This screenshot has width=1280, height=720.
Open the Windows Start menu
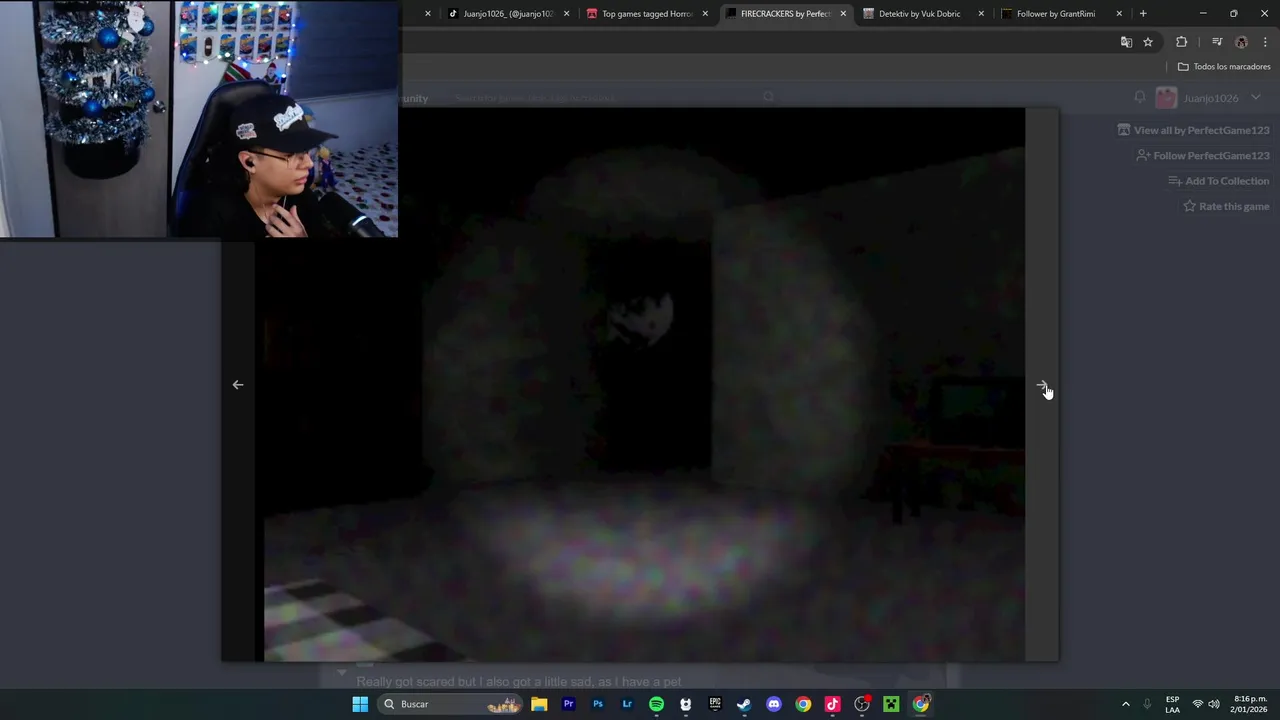[360, 704]
